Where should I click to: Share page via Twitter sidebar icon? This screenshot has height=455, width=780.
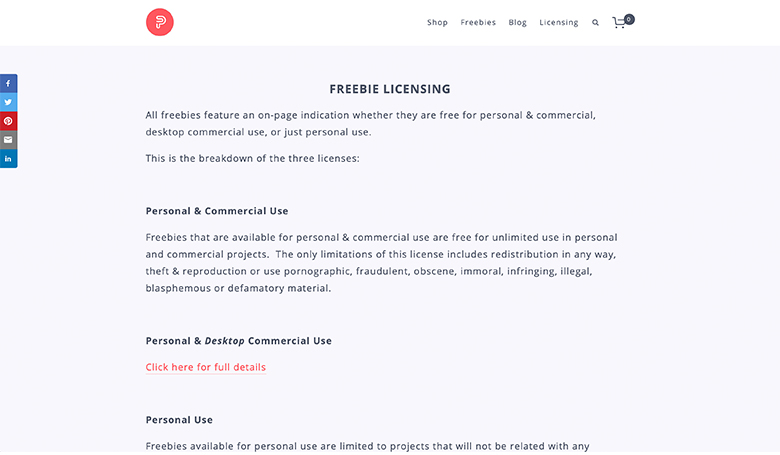click(8, 102)
